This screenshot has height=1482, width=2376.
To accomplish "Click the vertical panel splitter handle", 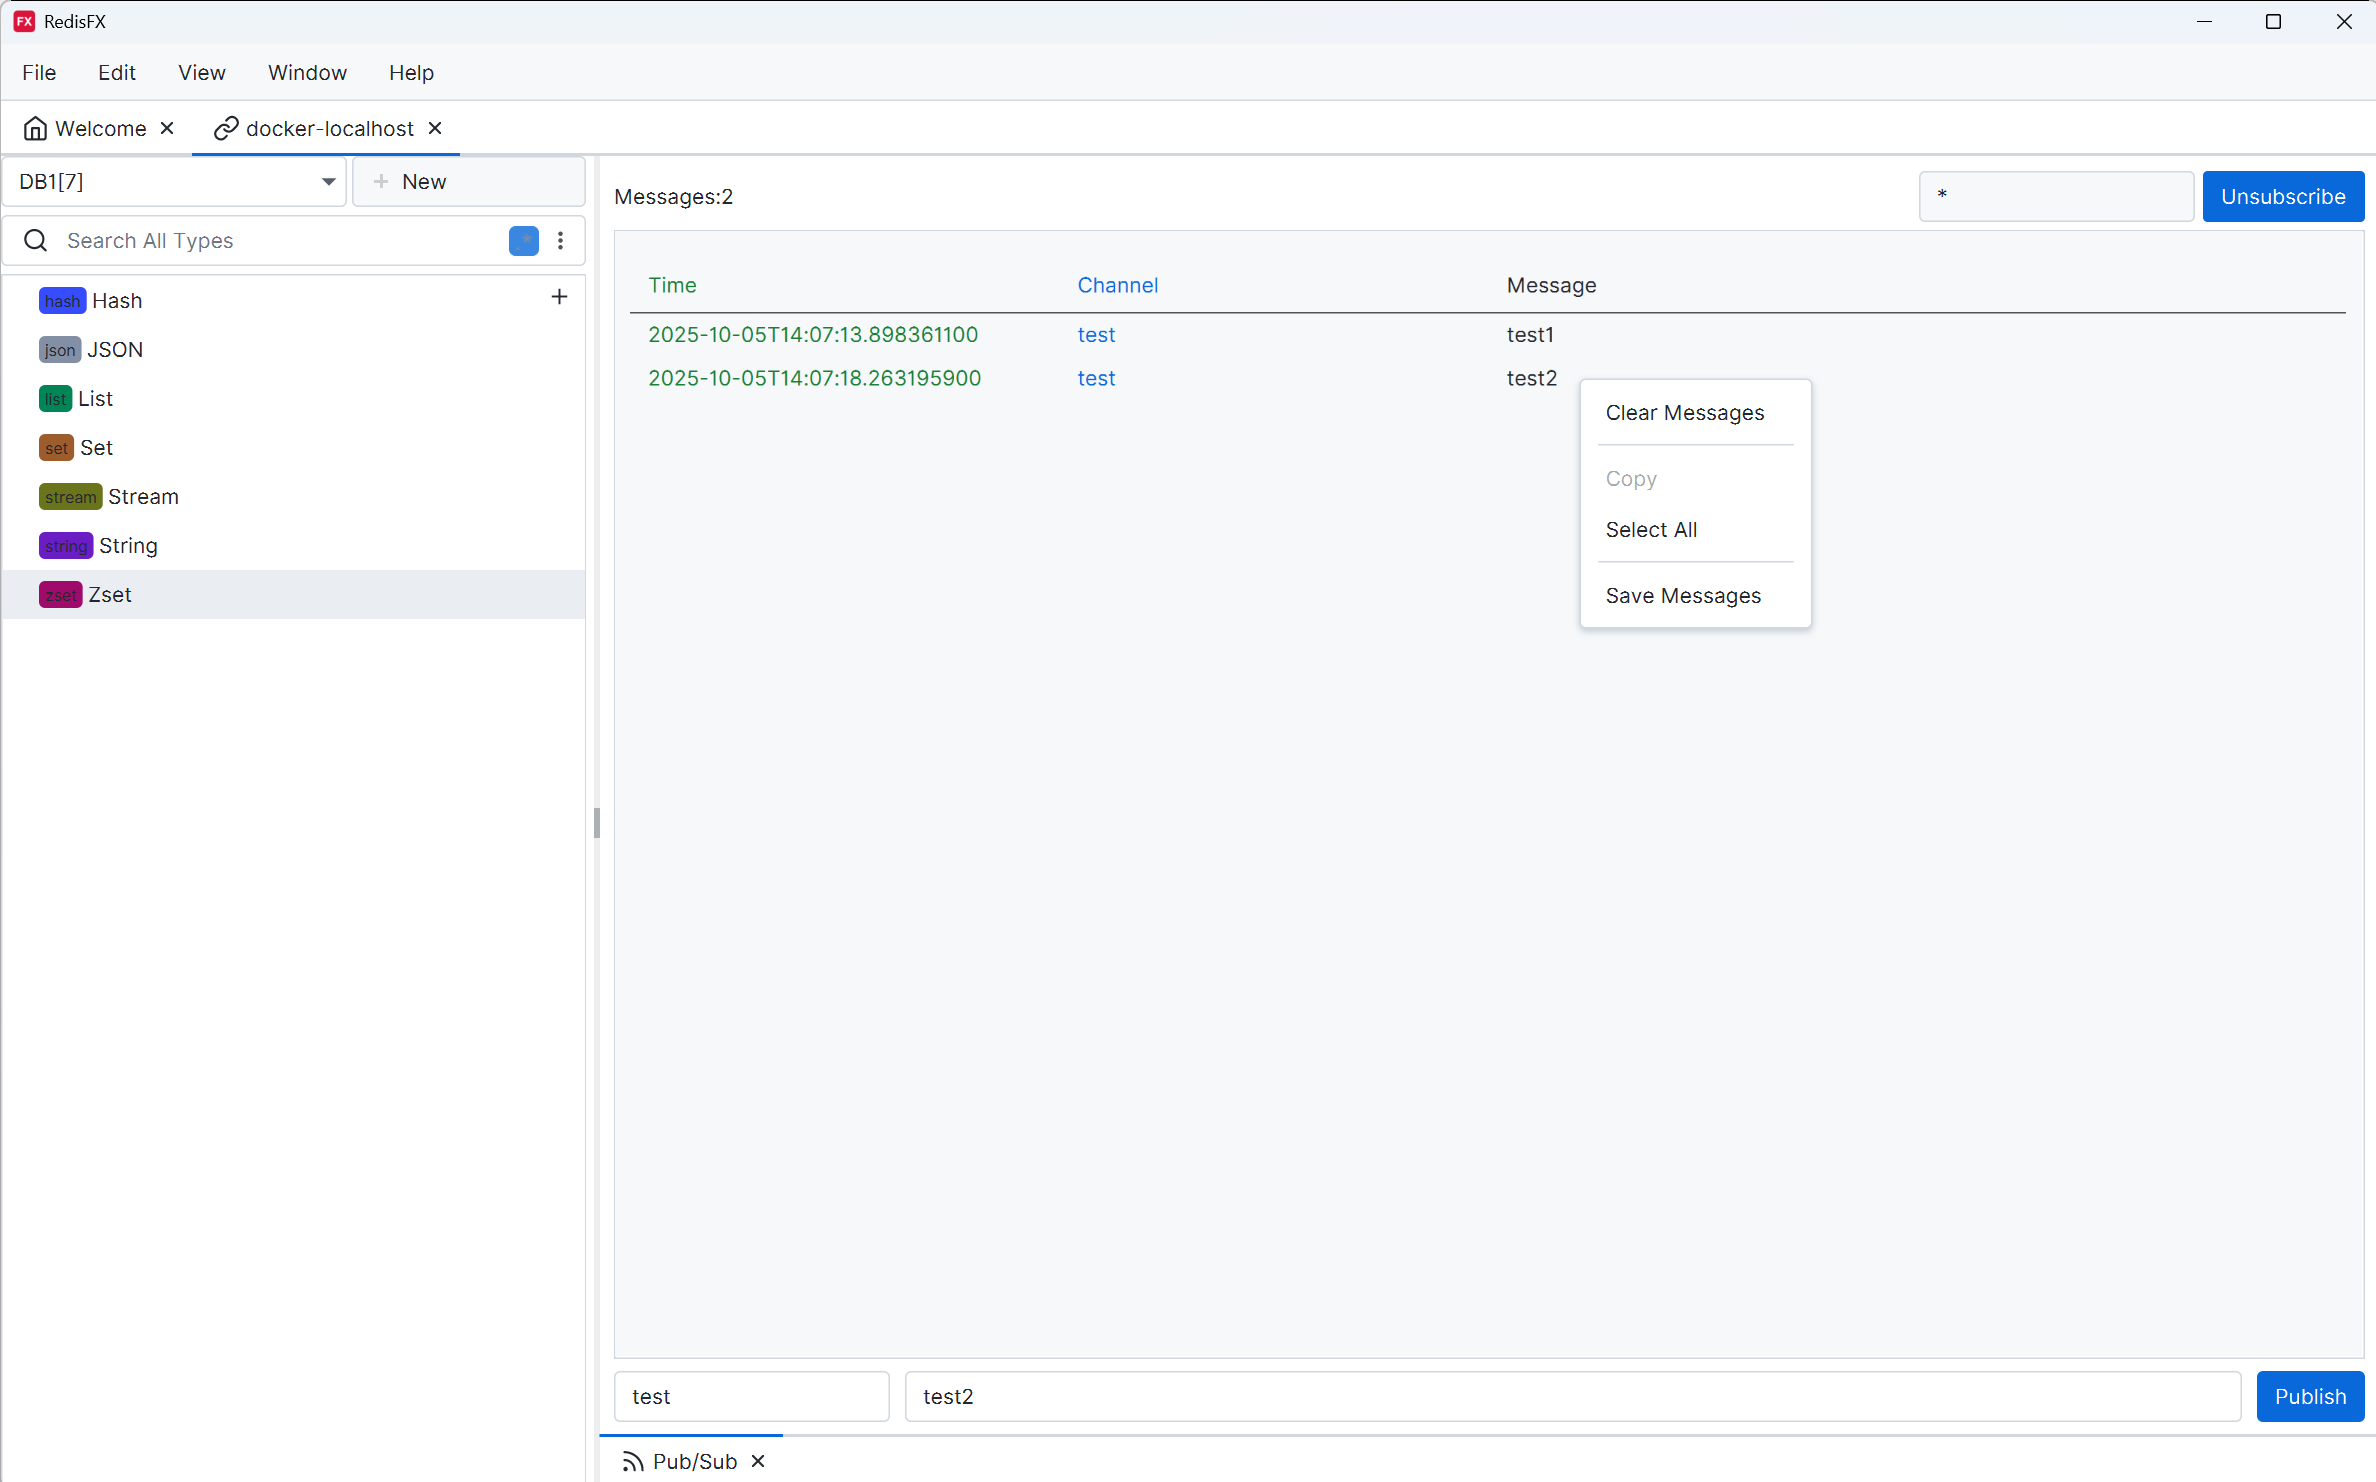I will click(597, 823).
